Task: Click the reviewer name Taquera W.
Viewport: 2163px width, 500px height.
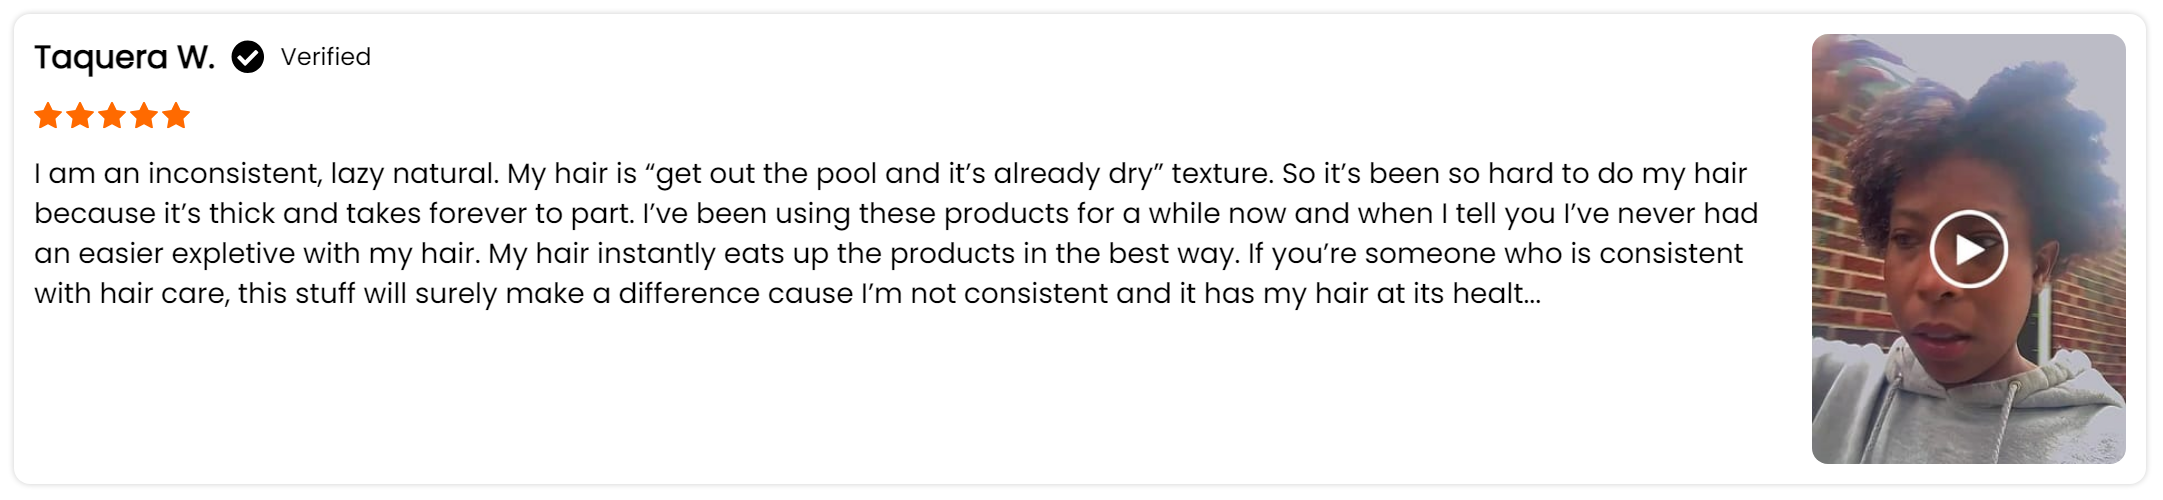Action: [124, 57]
